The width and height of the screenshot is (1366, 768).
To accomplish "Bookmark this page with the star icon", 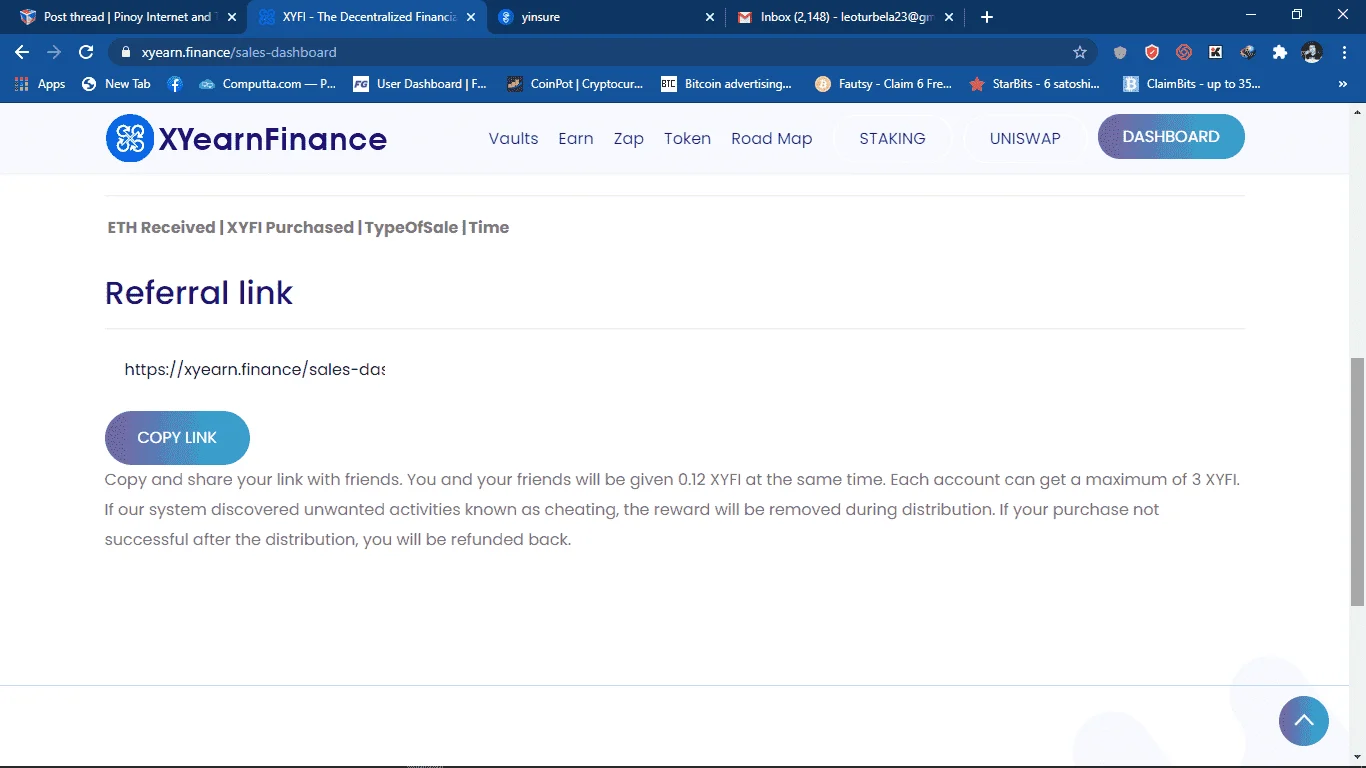I will [1080, 52].
